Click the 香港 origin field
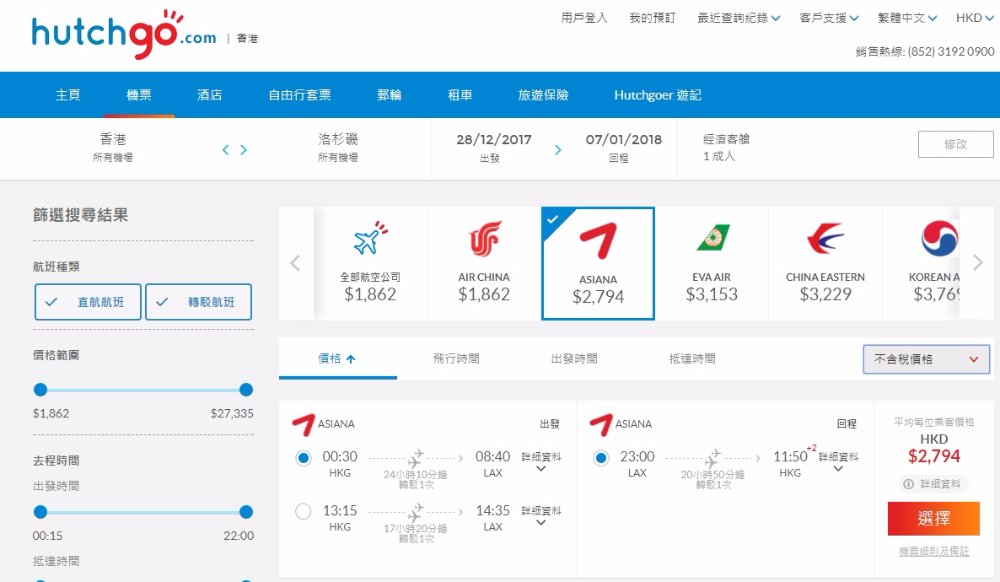Image resolution: width=1000 pixels, height=582 pixels. (x=113, y=148)
